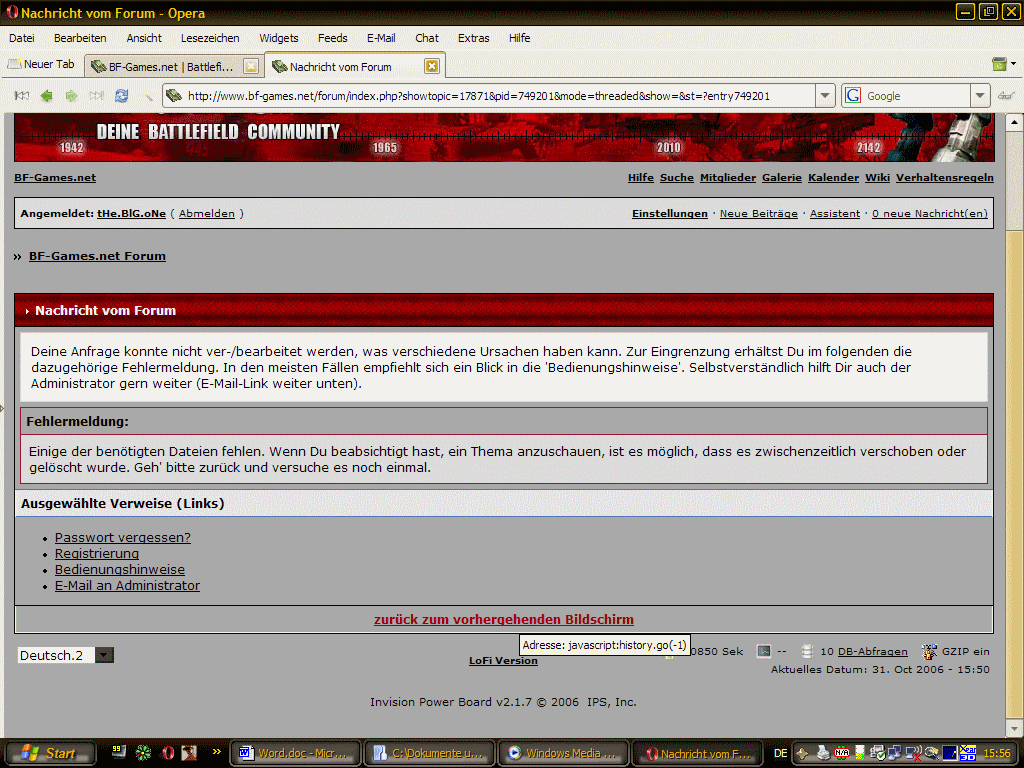Open the Lesezeichen menu
The height and width of the screenshot is (768, 1024).
point(210,38)
